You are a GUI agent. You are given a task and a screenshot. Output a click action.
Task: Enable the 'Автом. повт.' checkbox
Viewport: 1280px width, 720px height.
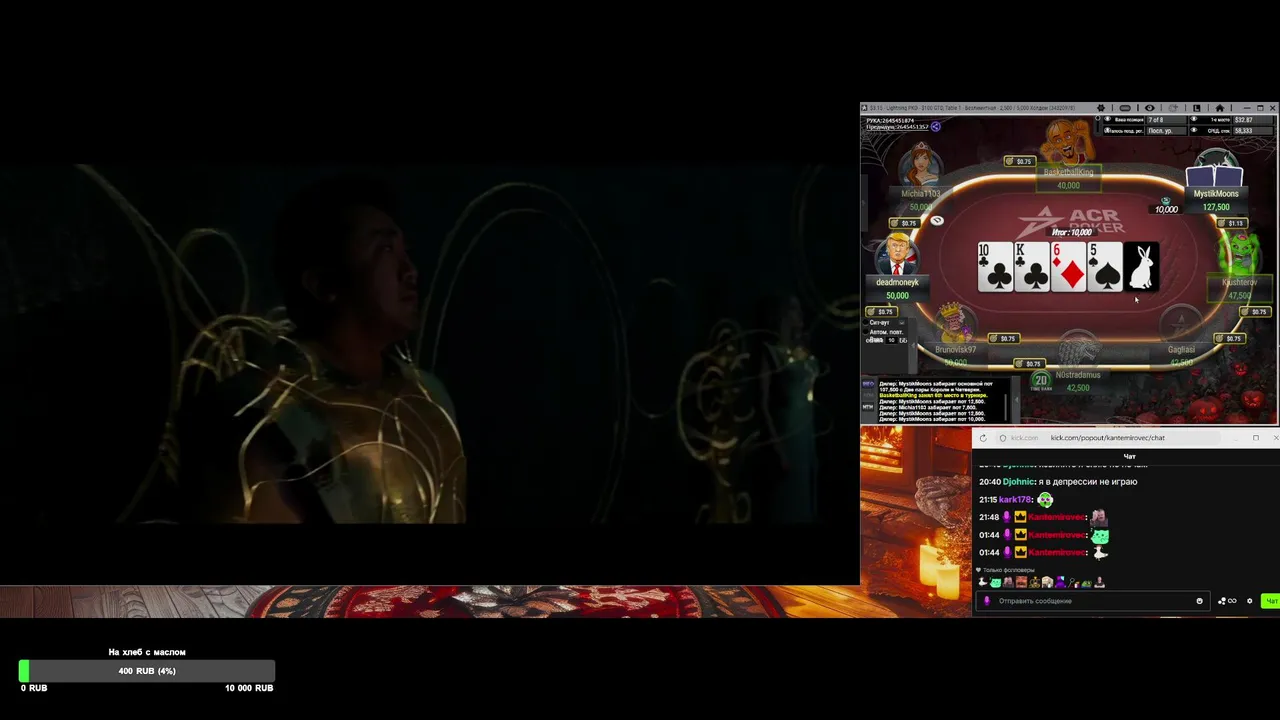click(866, 332)
